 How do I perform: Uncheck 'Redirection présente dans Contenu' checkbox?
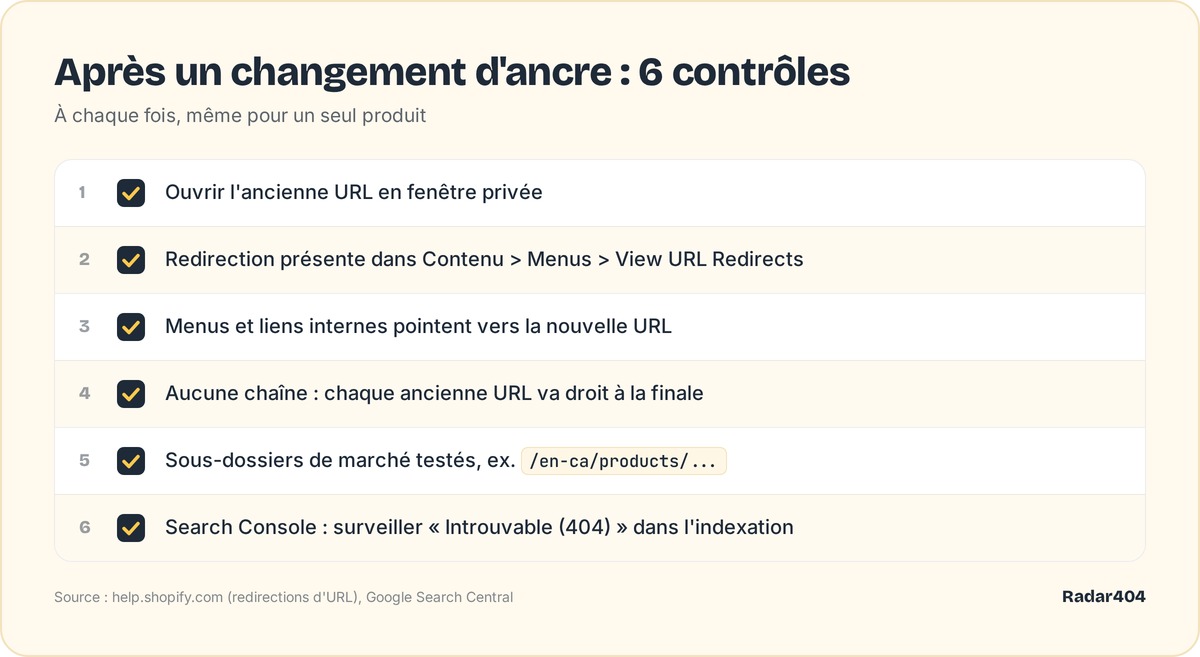(131, 260)
